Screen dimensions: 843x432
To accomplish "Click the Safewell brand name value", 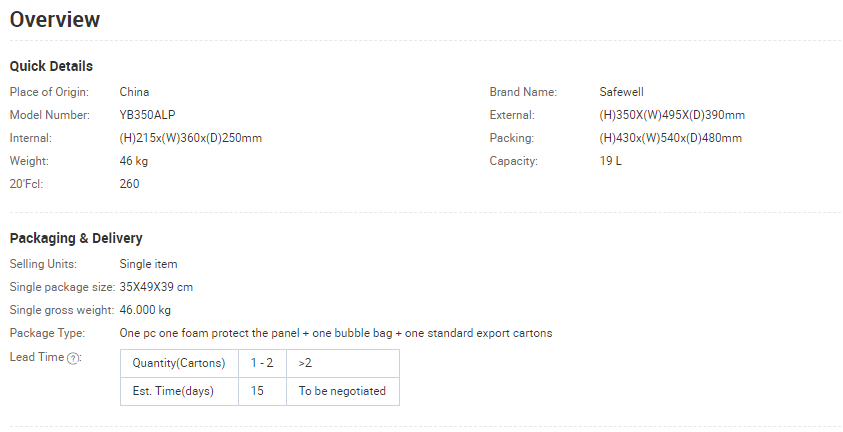I will pyautogui.click(x=621, y=92).
